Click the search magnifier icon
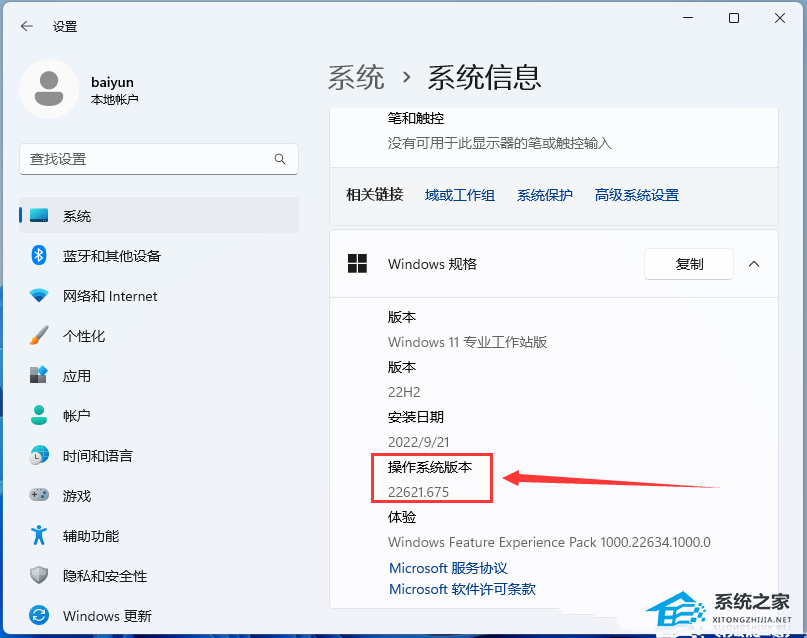 pos(280,159)
